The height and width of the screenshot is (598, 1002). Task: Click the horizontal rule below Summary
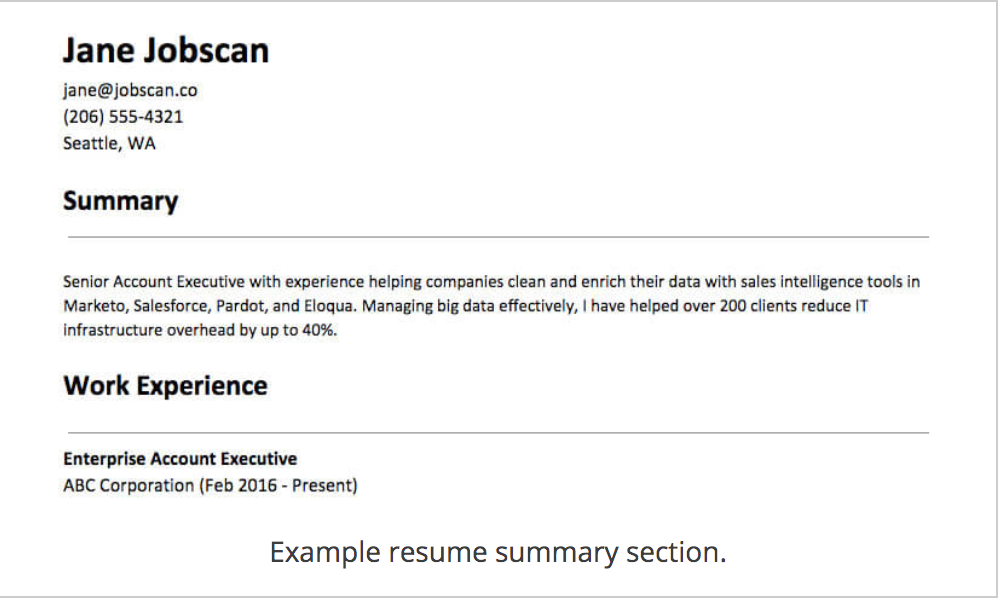click(498, 237)
